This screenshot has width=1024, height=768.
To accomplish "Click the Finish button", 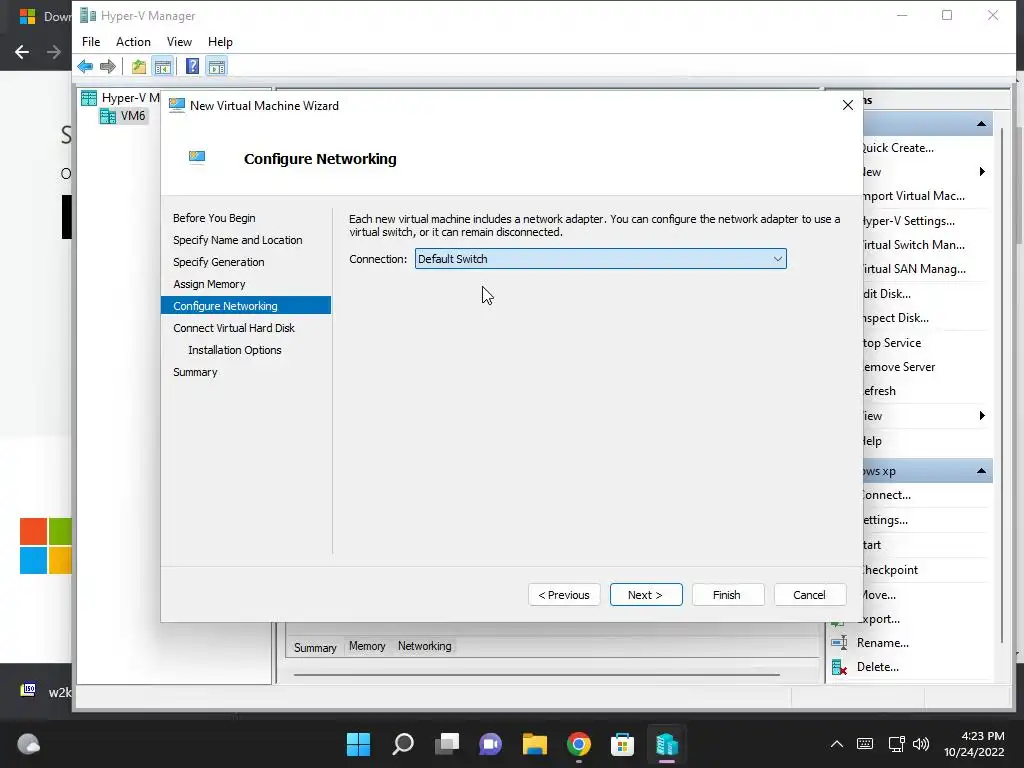I will coord(728,595).
